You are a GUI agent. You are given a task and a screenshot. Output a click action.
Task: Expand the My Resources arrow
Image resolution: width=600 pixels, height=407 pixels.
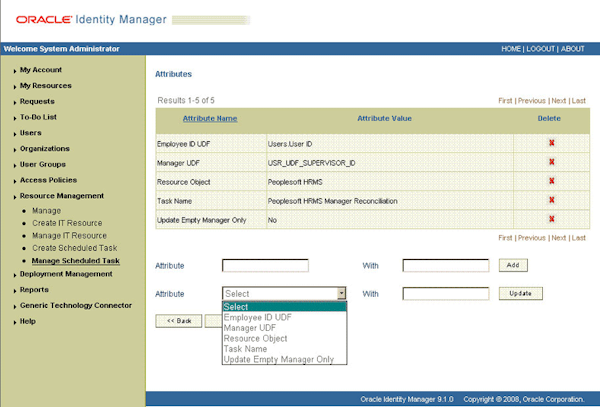pos(15,86)
